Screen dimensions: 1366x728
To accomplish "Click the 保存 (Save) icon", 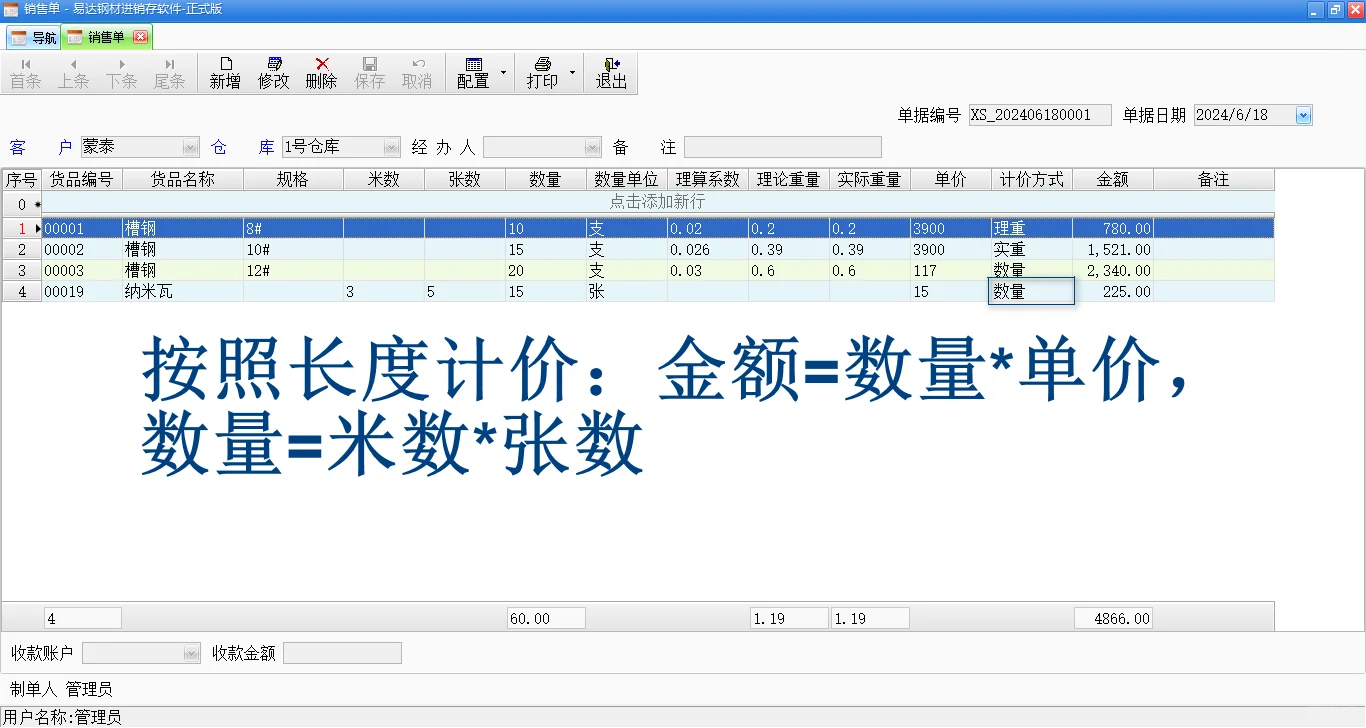I will tap(369, 72).
